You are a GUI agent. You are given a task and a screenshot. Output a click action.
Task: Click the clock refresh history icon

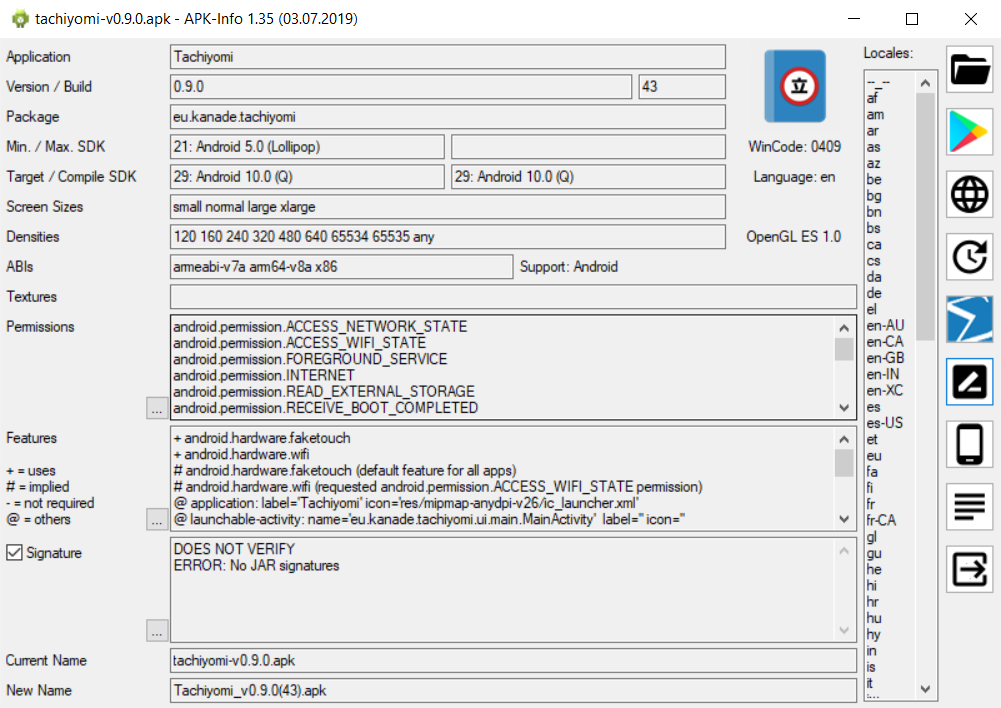(x=969, y=257)
